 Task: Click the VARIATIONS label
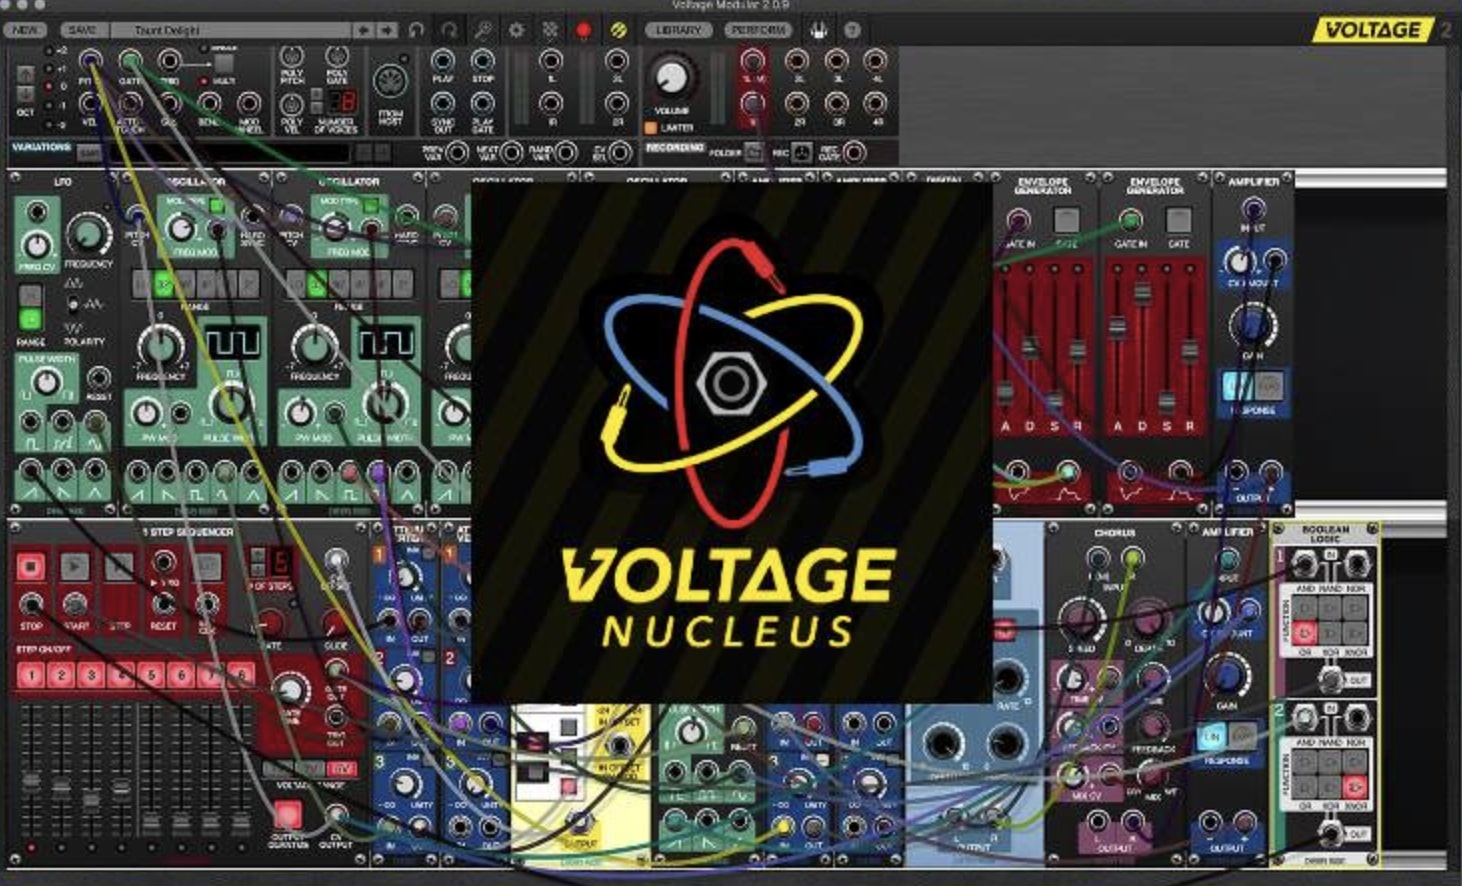41,147
